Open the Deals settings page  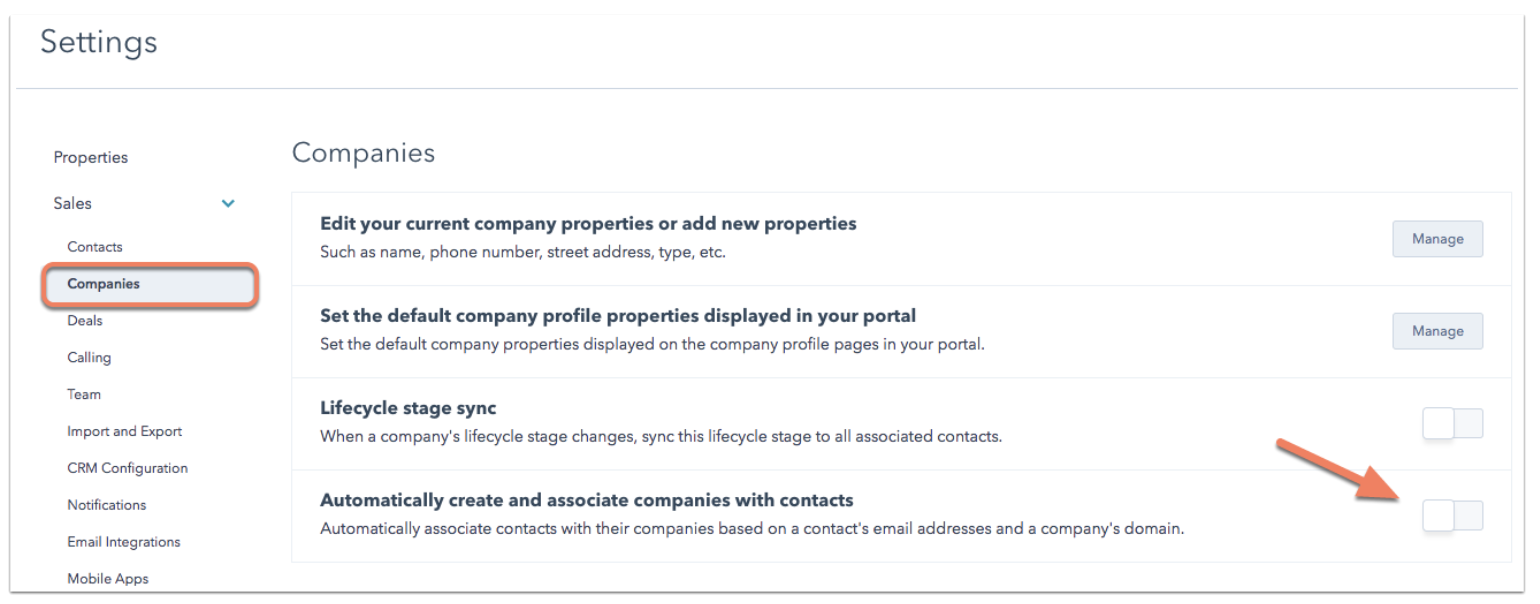click(85, 321)
